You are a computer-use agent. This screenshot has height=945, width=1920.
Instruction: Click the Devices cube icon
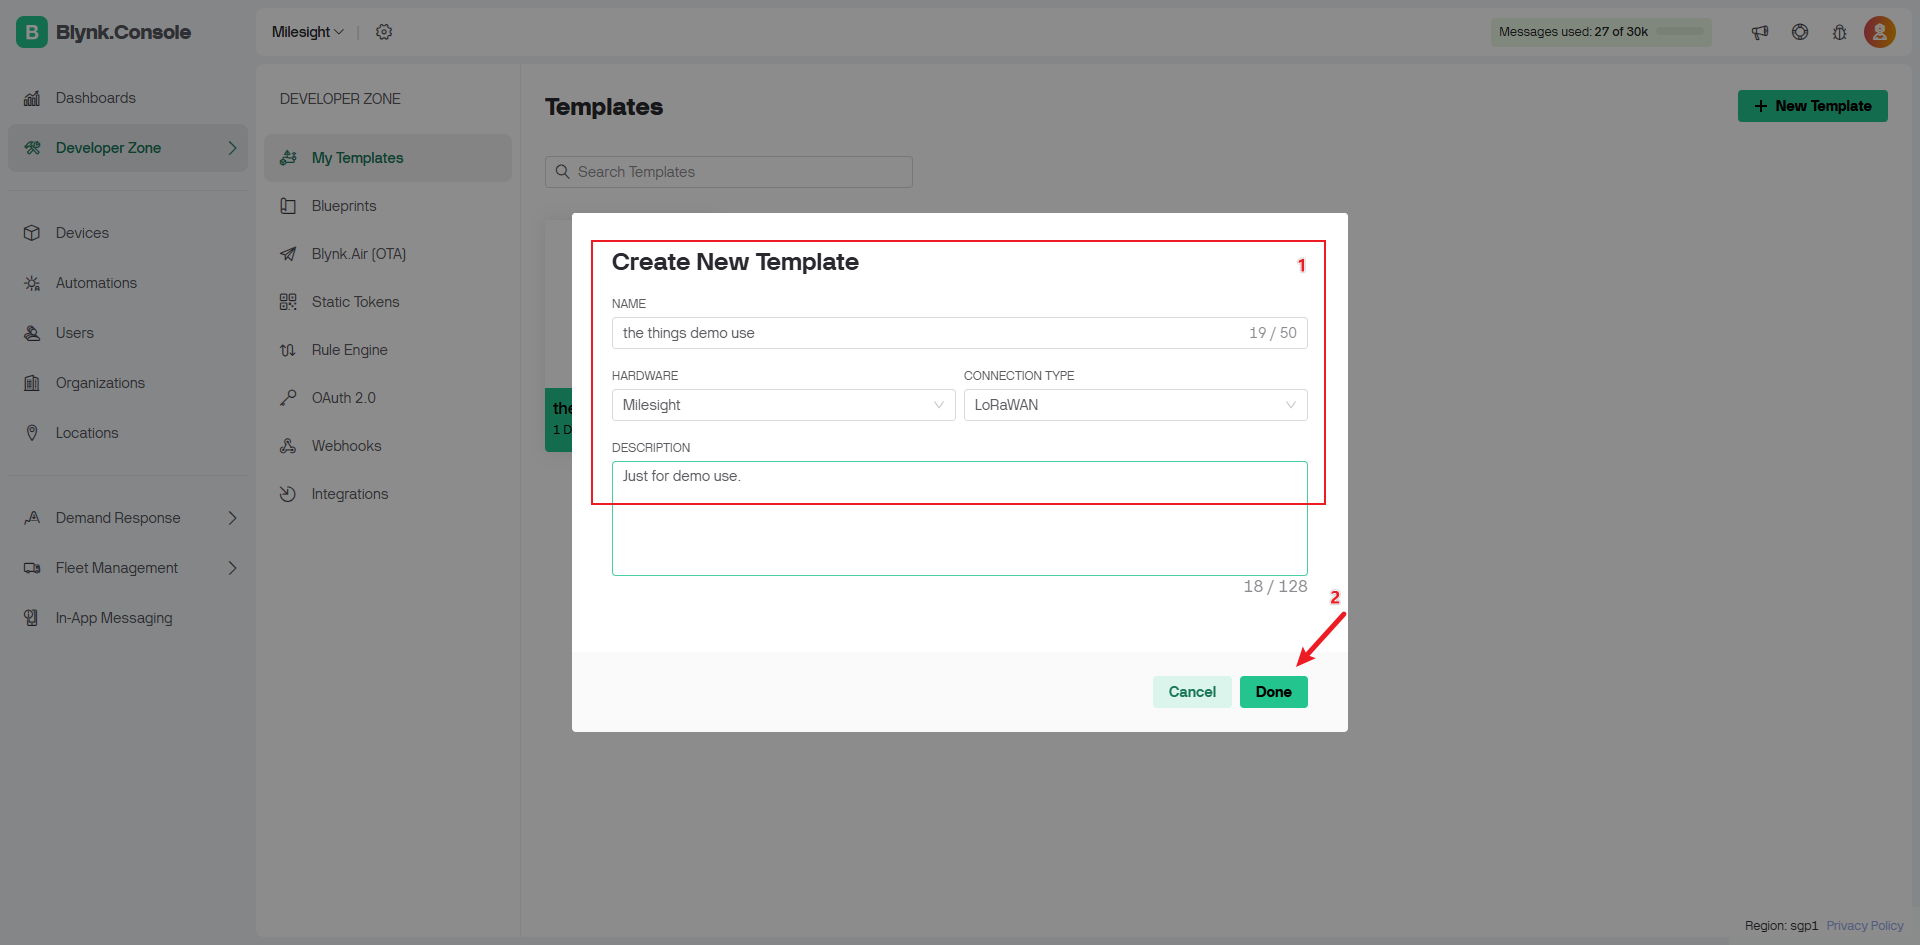(32, 233)
